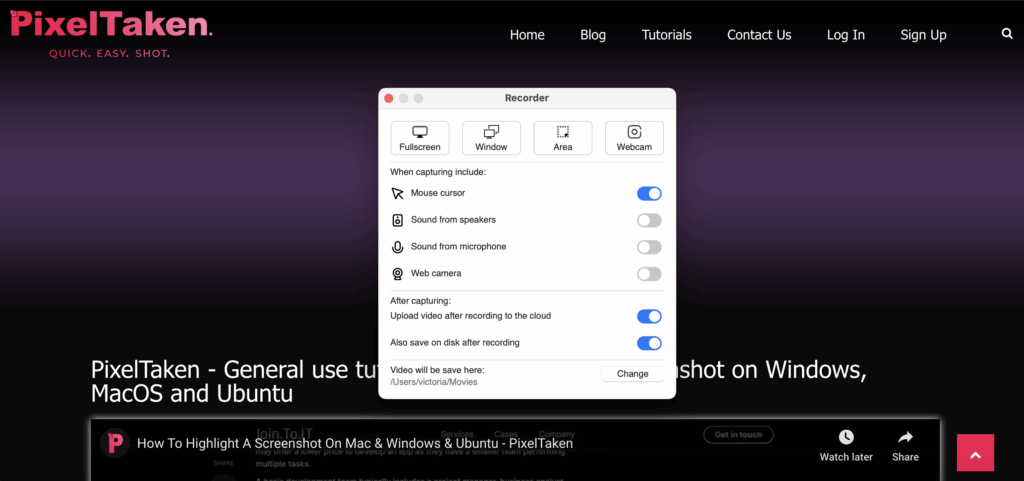
Task: Select Fullscreen capture mode
Action: click(x=420, y=138)
